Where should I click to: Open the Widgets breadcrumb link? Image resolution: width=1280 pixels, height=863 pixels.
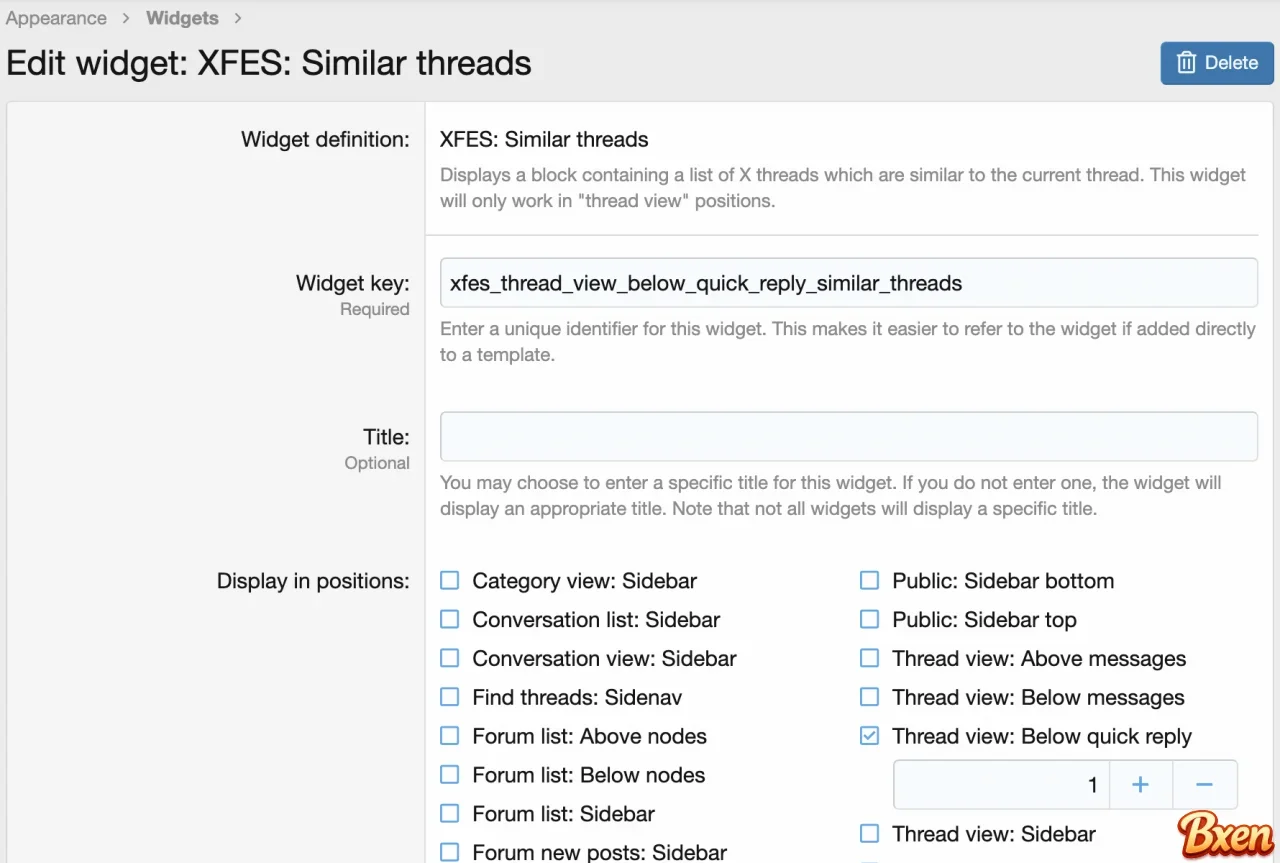(182, 17)
